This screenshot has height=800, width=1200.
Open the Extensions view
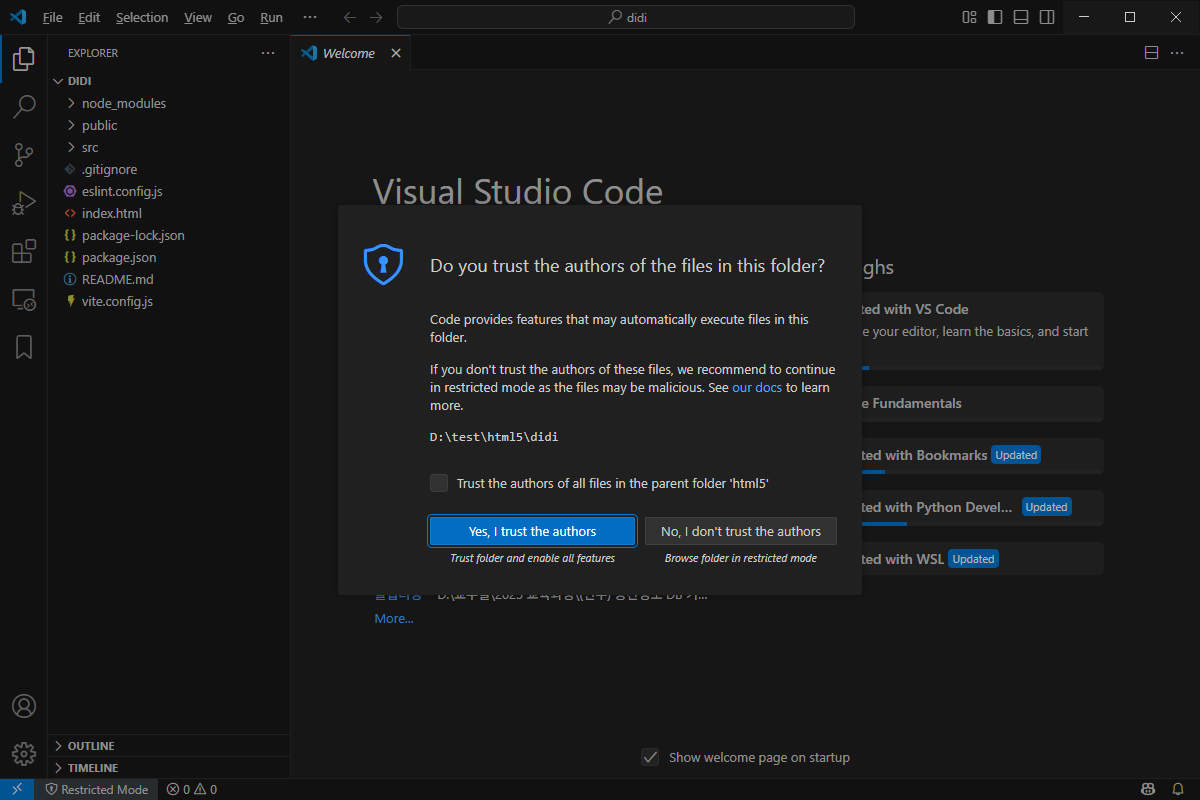coord(24,252)
